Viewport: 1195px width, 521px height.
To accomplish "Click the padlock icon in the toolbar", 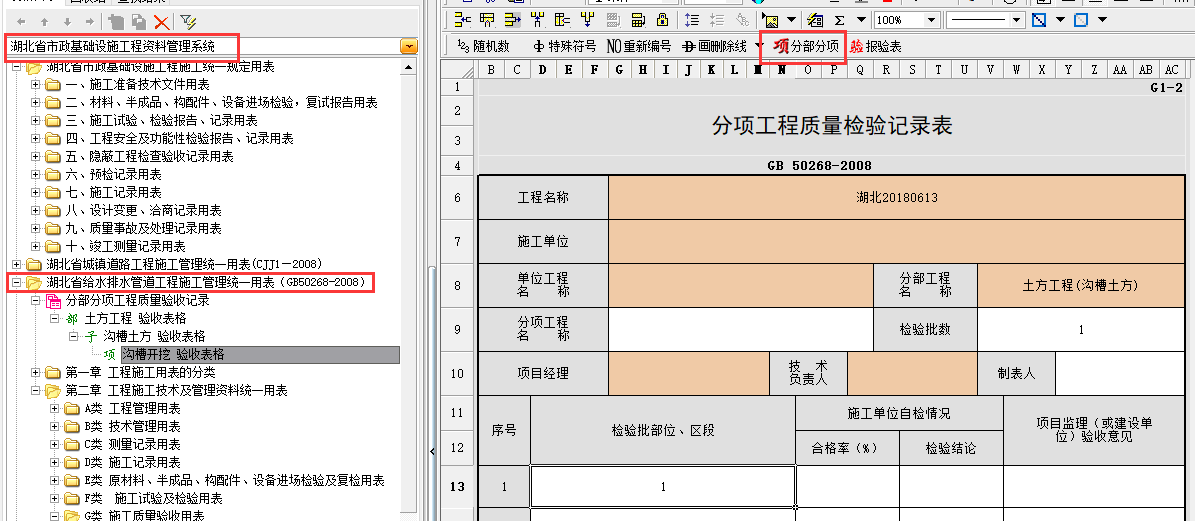I will [662, 20].
